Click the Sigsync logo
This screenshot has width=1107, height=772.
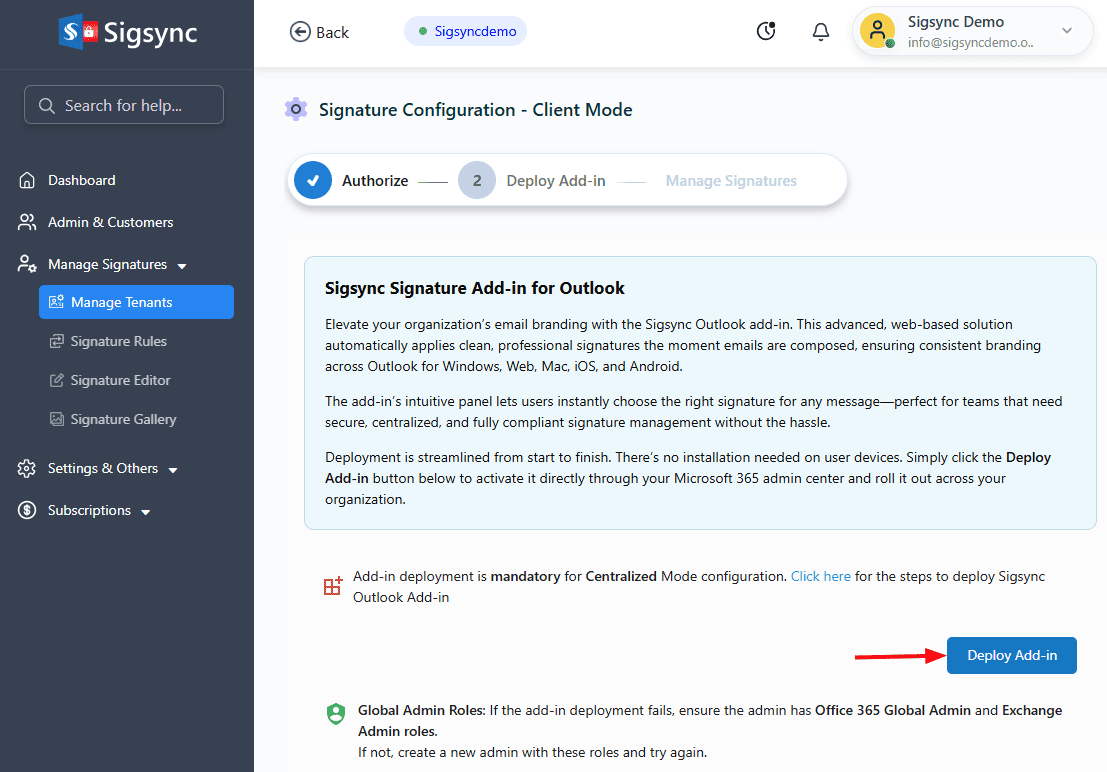point(128,32)
